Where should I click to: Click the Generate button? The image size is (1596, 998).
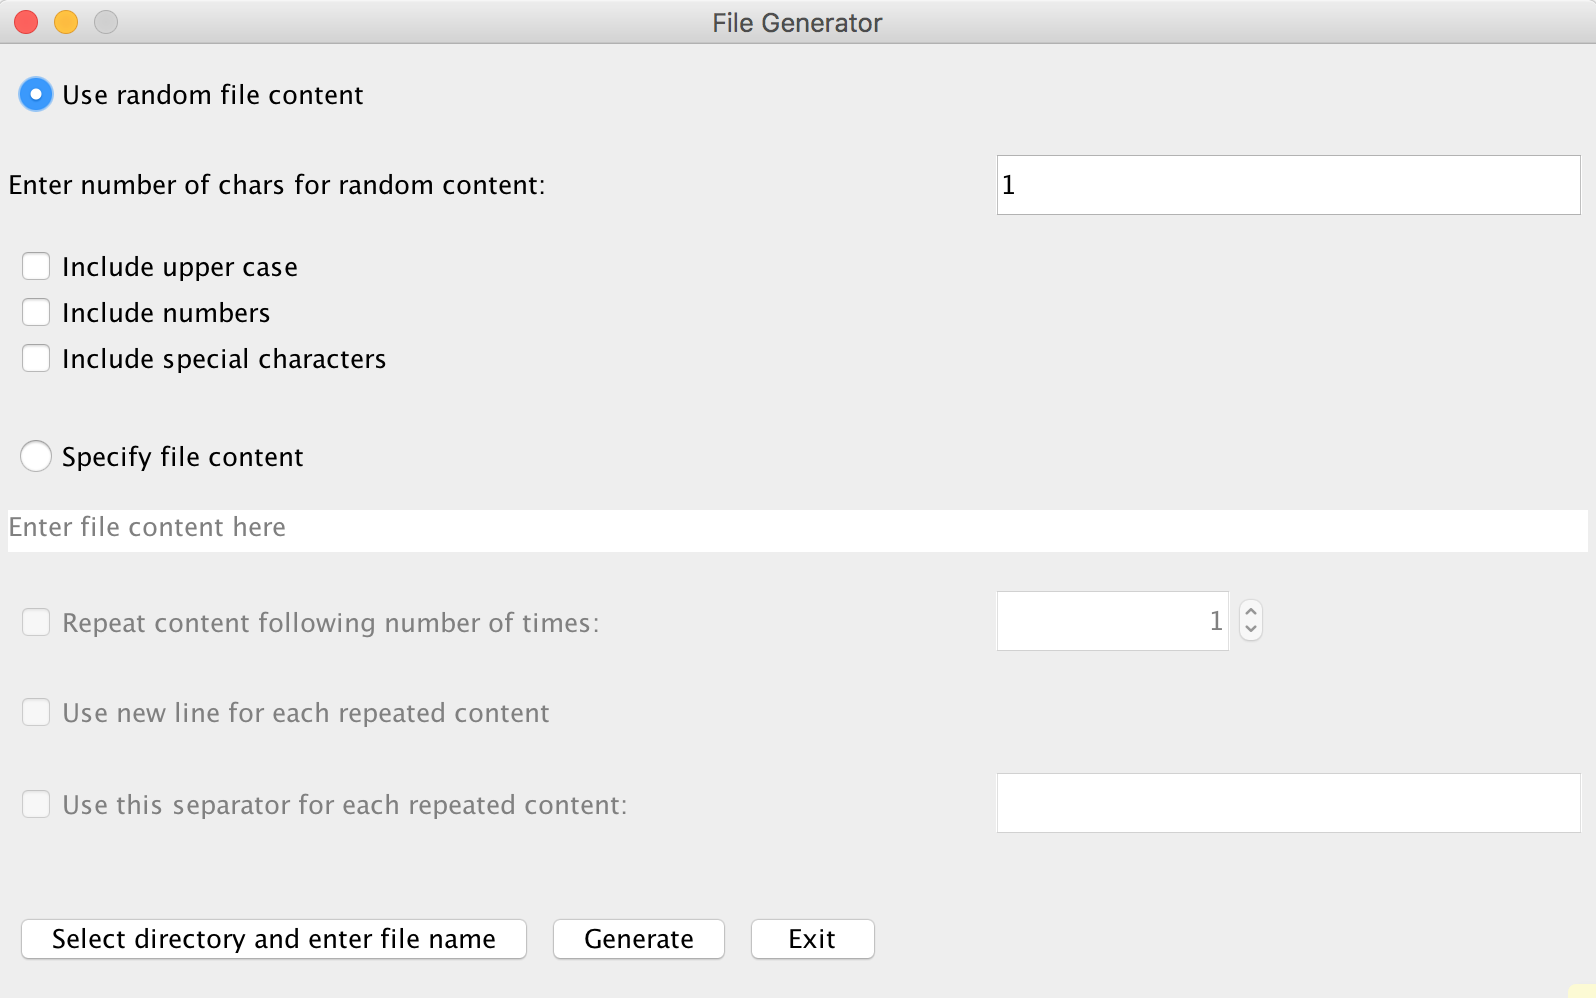tap(638, 939)
